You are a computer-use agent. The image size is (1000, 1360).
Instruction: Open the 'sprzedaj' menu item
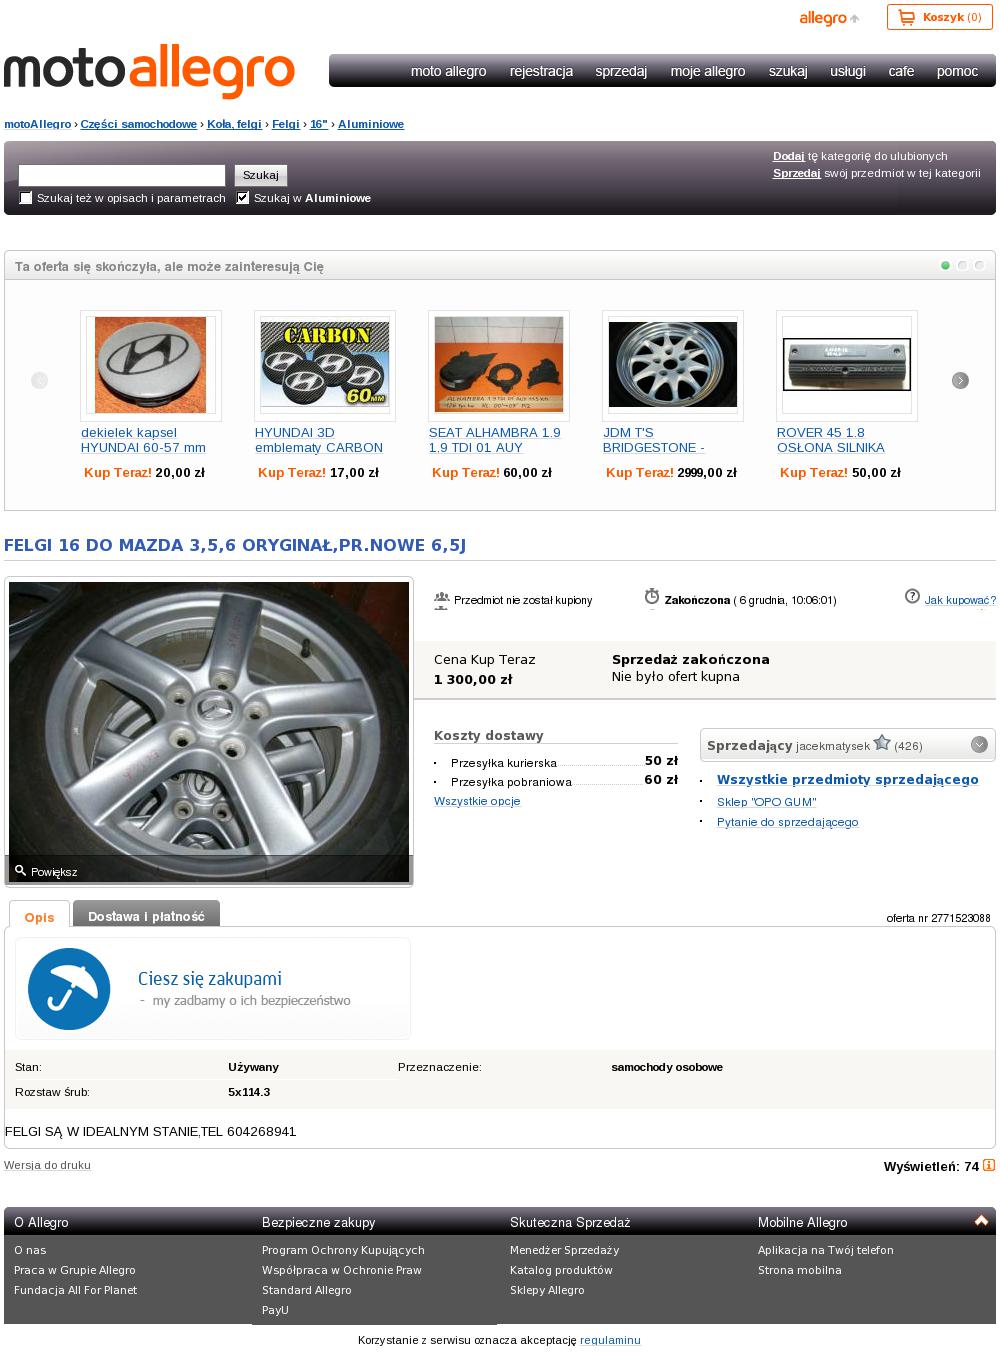coord(621,71)
